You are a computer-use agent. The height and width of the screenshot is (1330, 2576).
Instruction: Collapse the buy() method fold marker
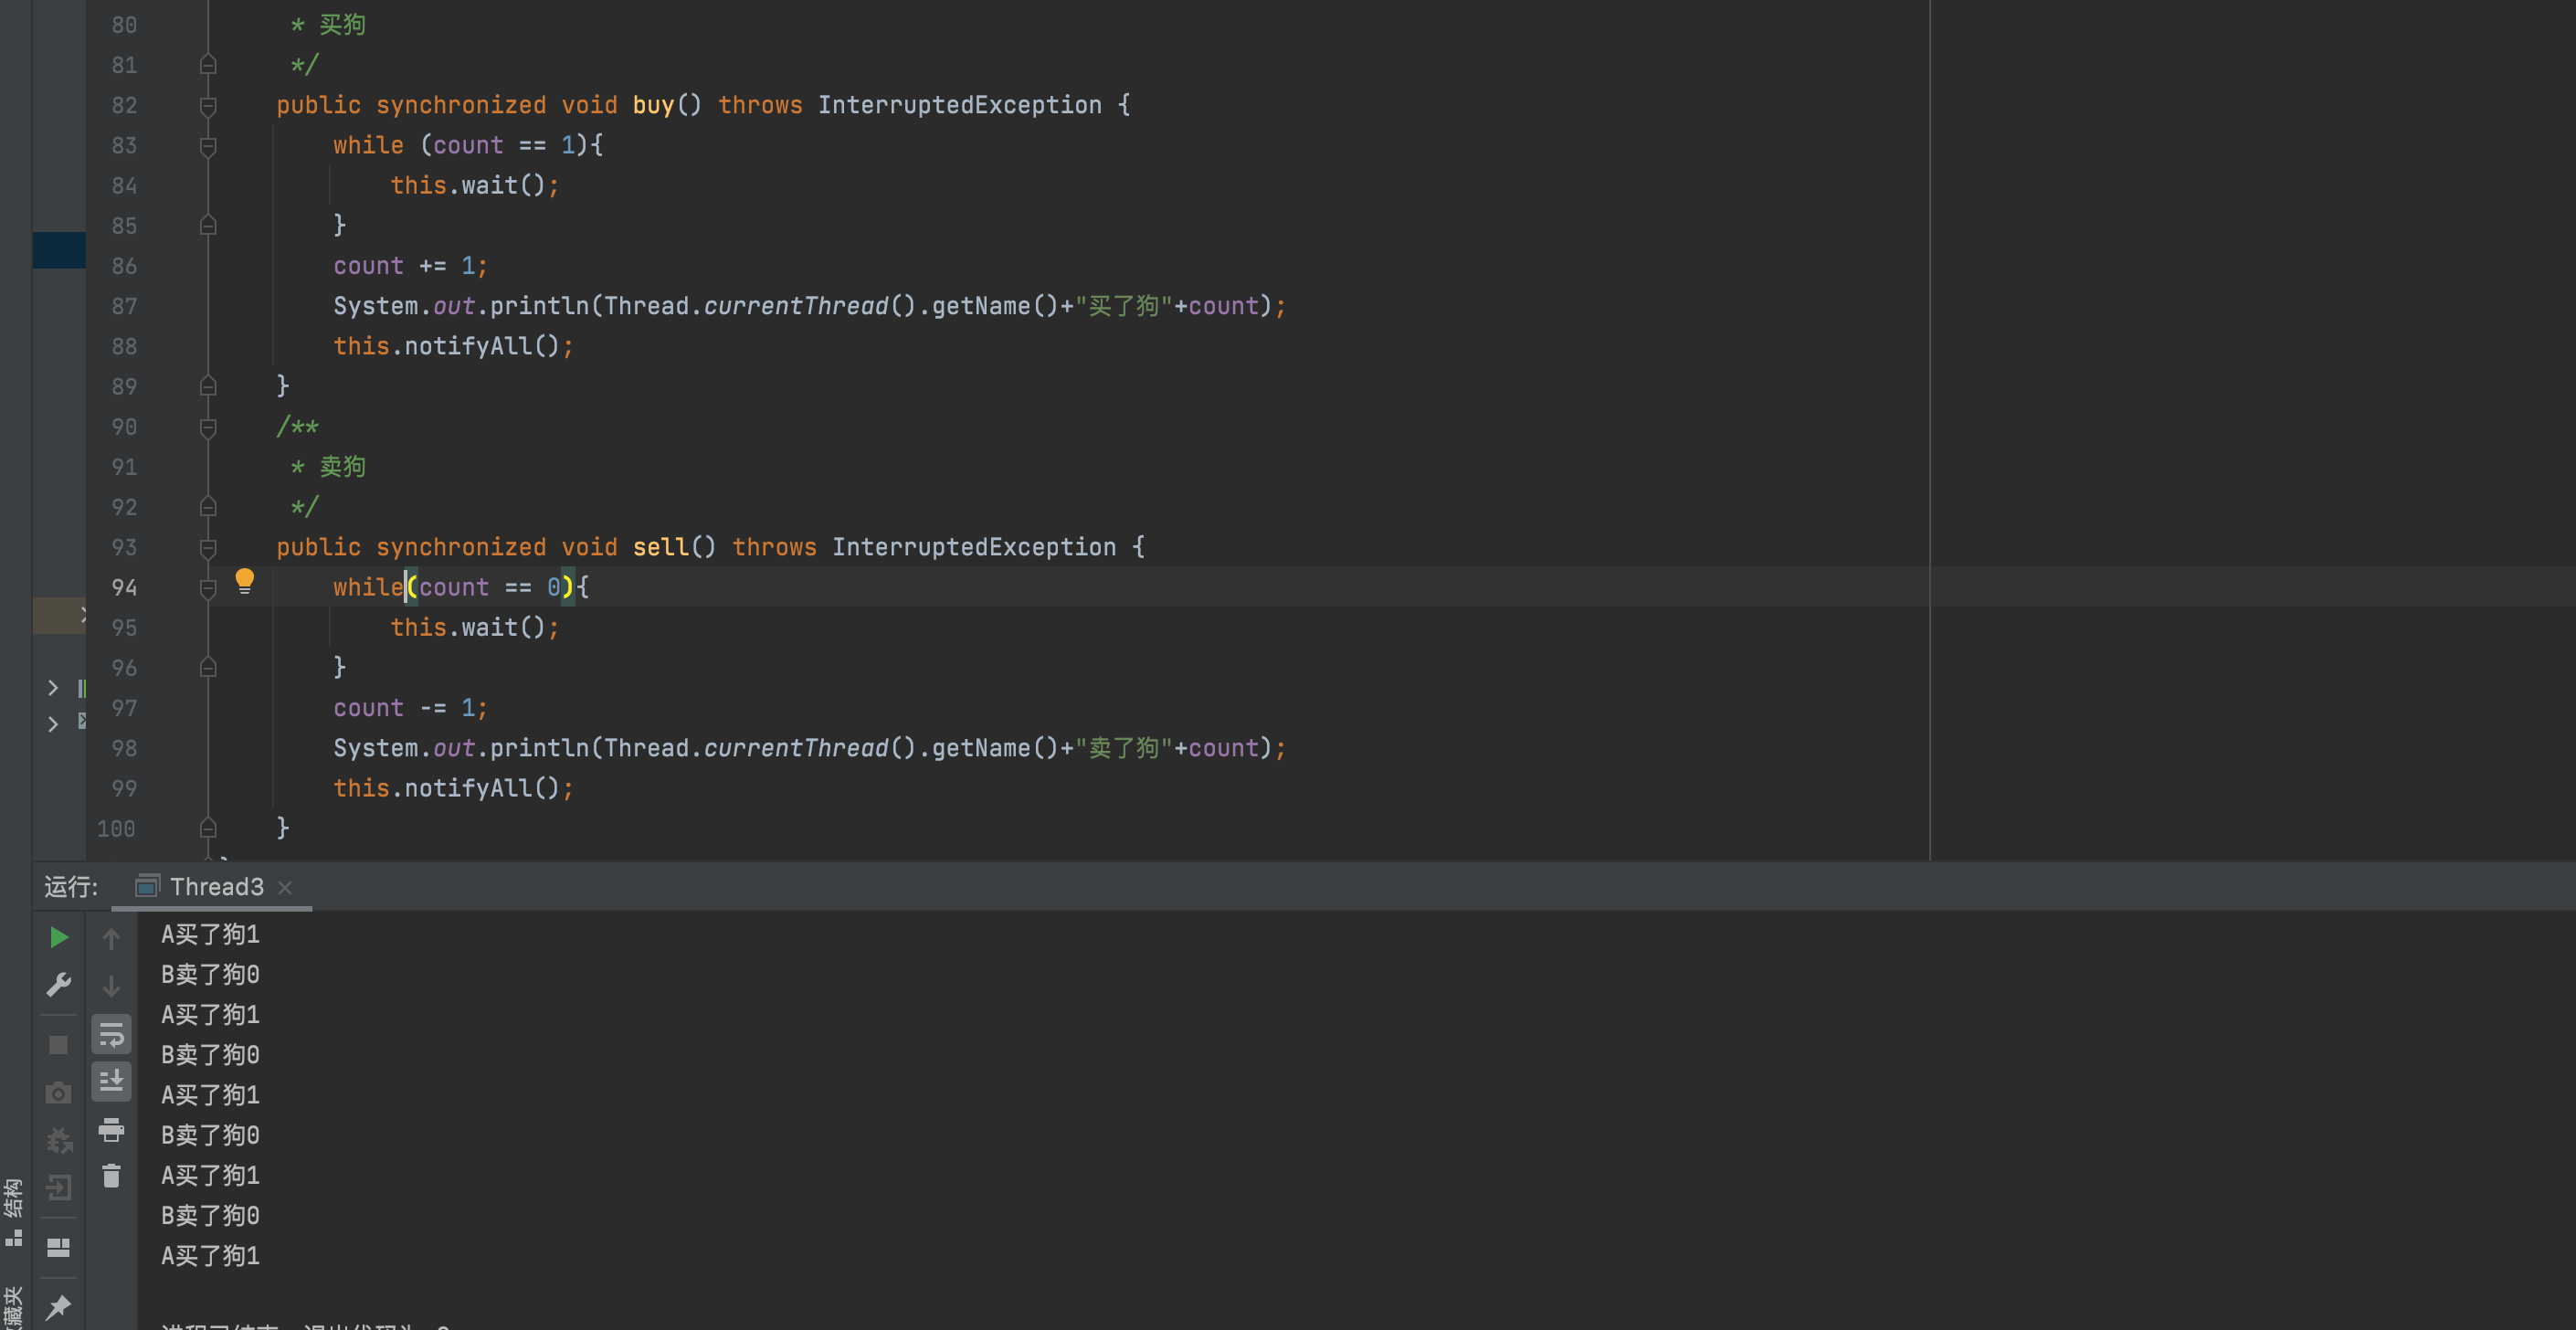click(208, 106)
